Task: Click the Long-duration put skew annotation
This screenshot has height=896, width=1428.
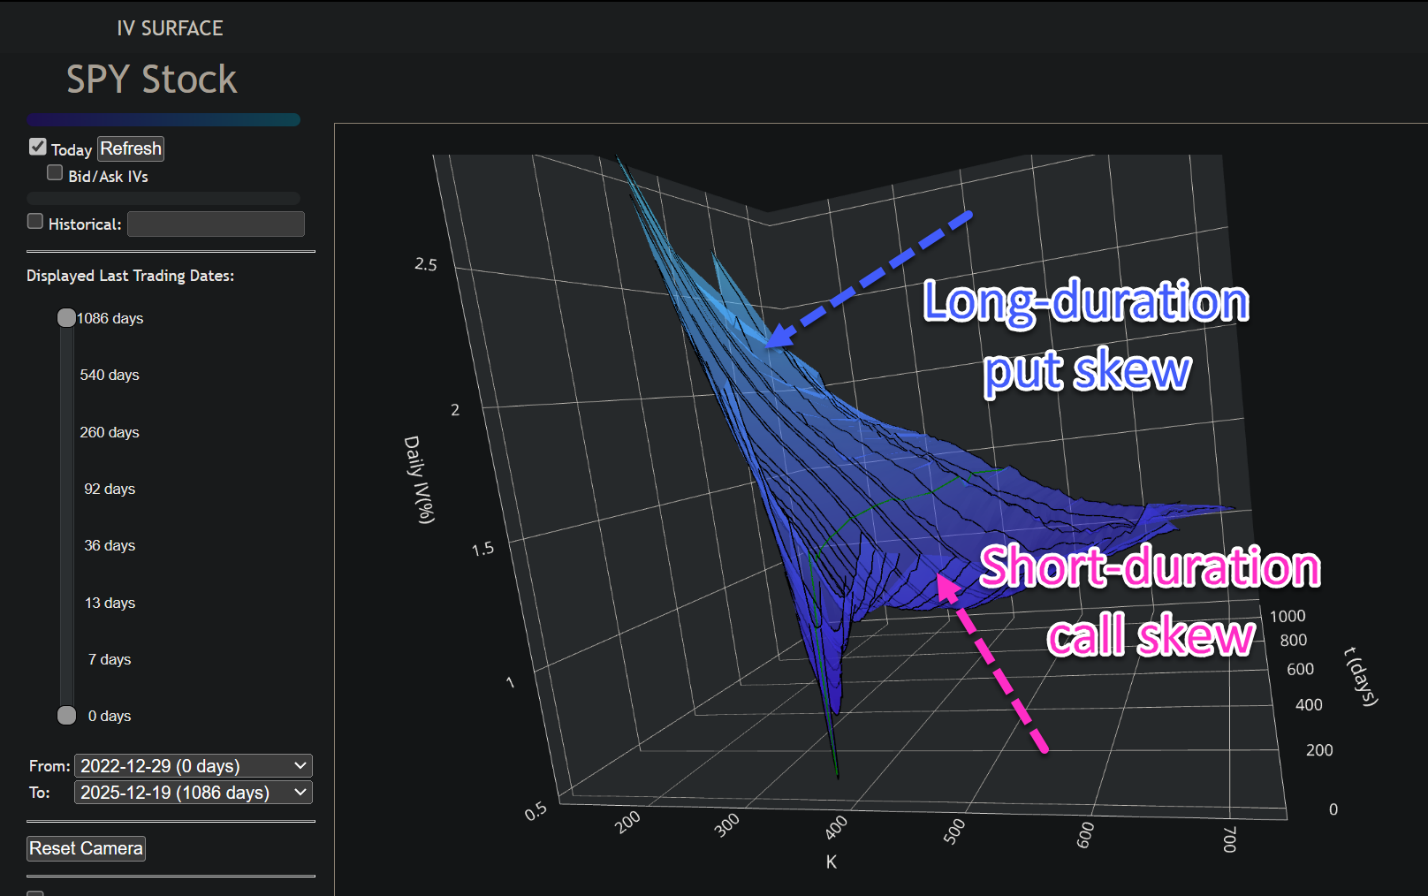Action: coord(1087,335)
